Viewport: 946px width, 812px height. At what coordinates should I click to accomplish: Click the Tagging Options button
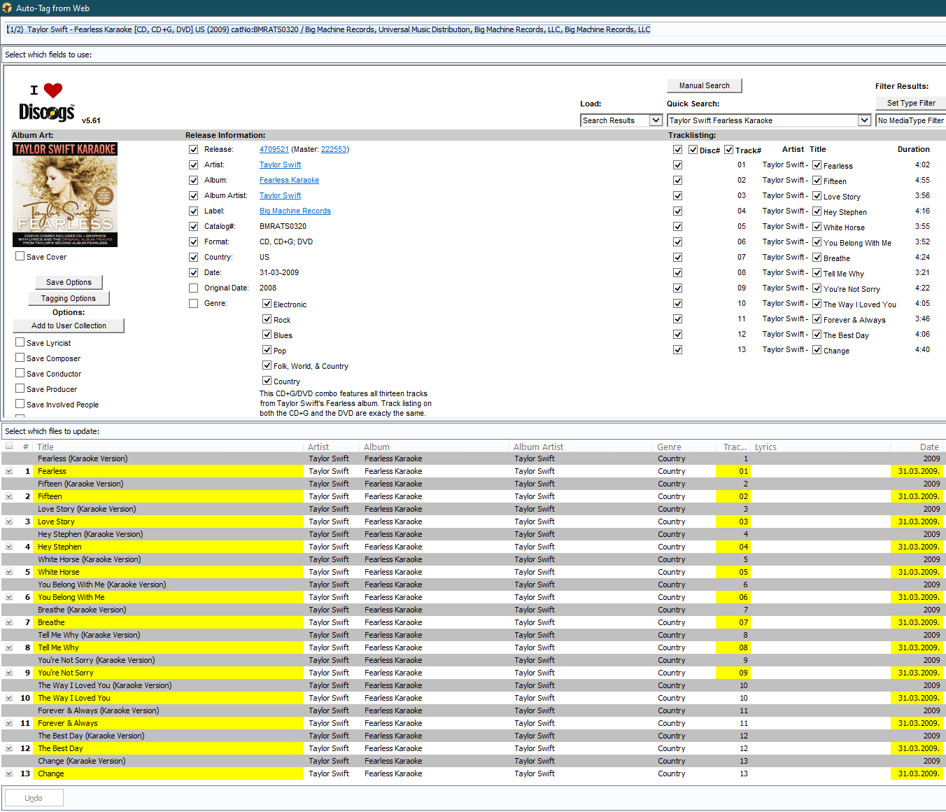(68, 298)
